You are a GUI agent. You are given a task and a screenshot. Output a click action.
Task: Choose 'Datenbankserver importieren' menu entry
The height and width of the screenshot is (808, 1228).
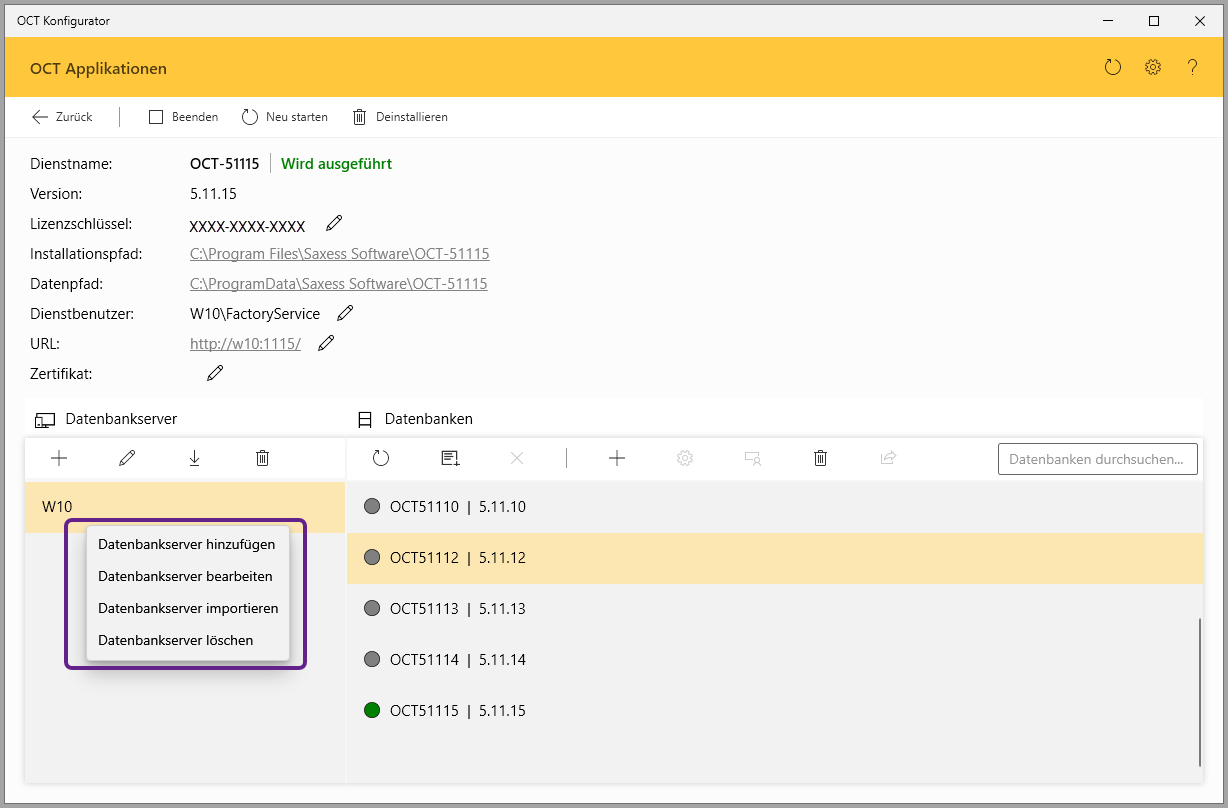tap(188, 608)
